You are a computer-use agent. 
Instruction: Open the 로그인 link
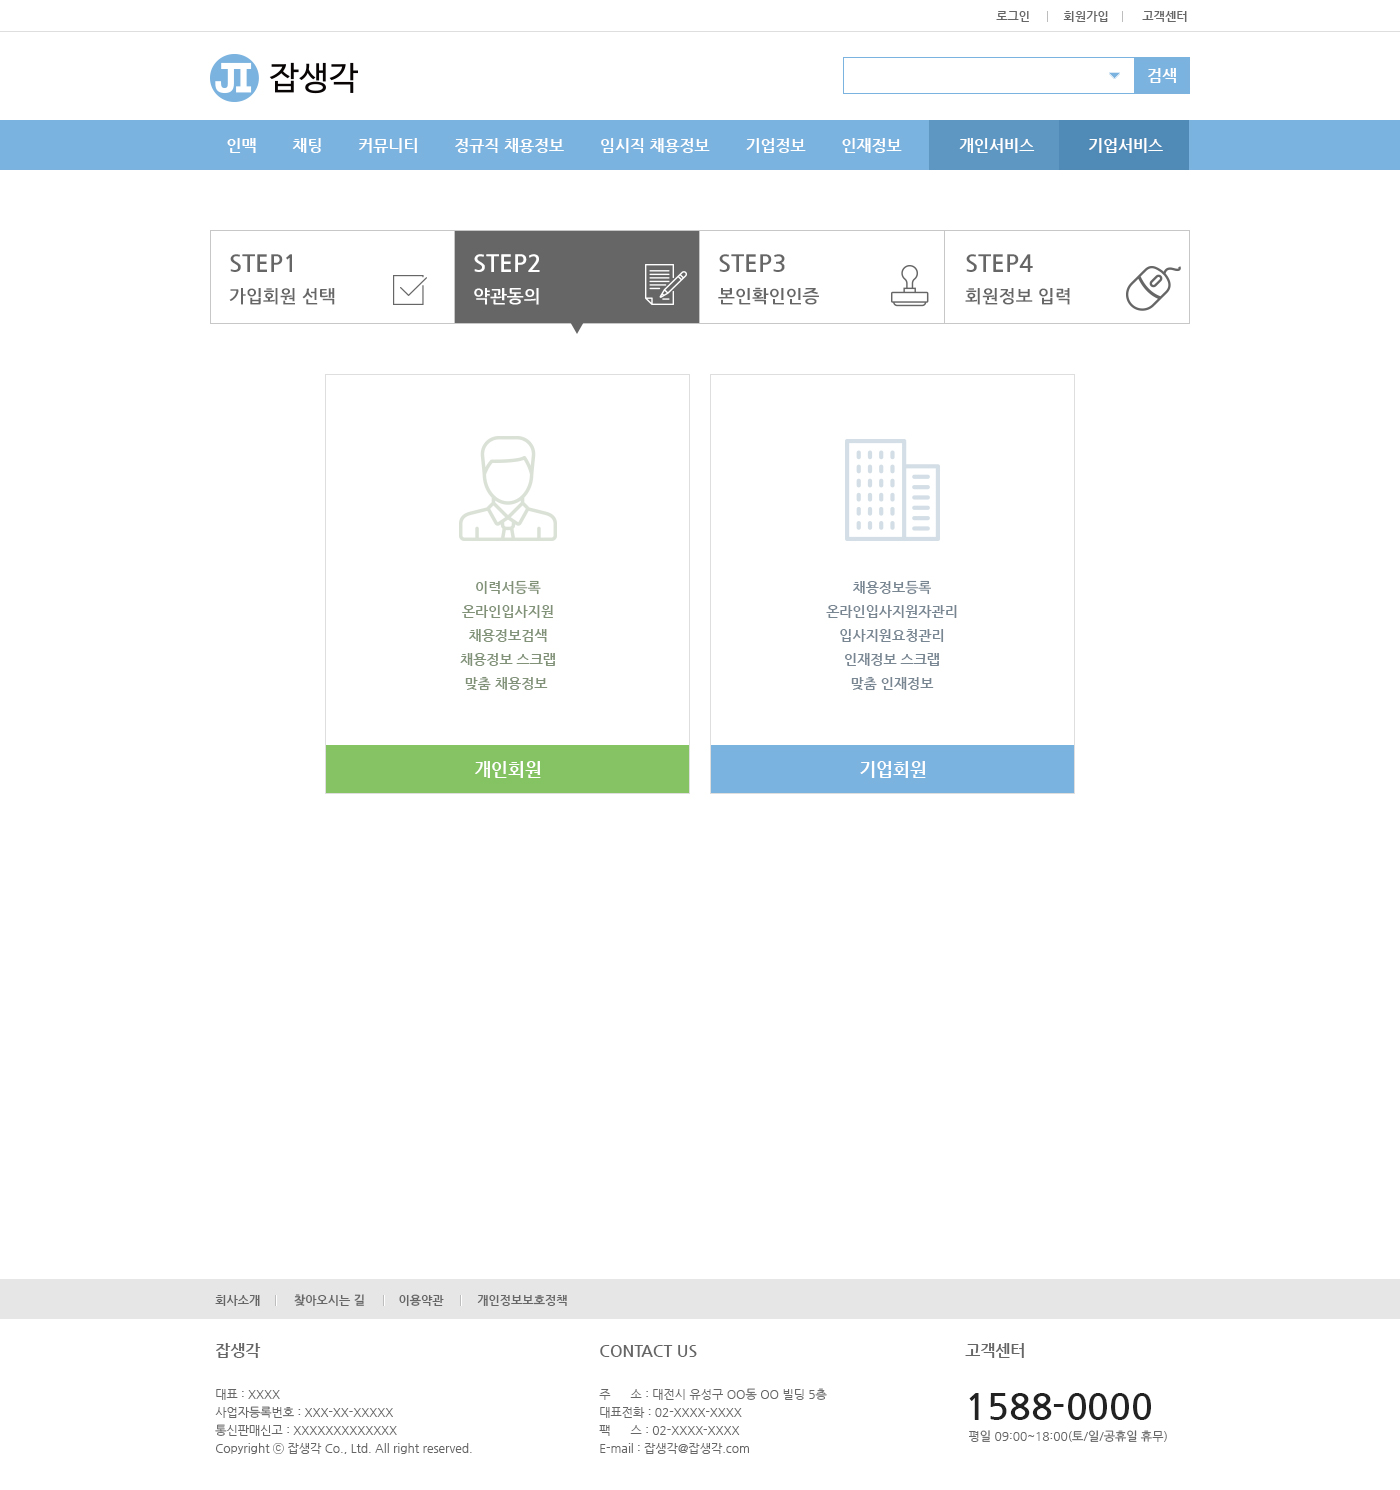tap(1013, 16)
